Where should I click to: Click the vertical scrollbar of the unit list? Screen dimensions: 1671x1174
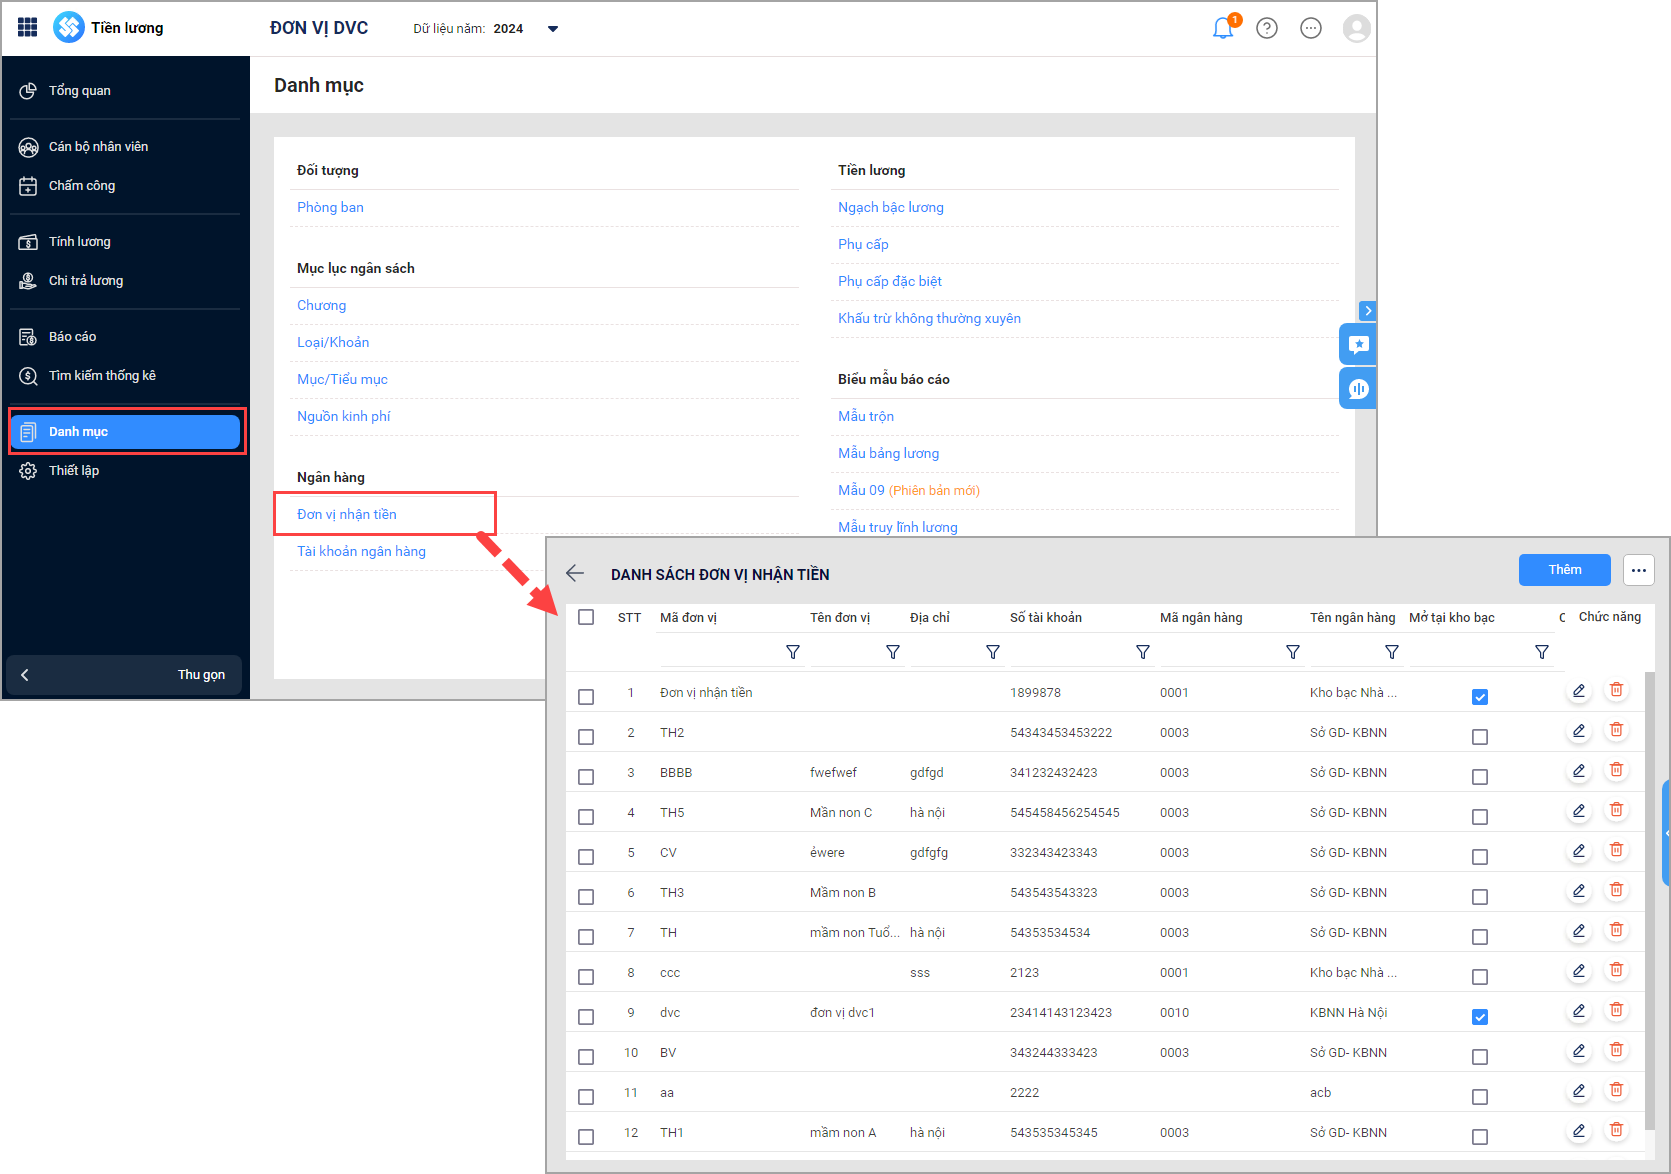(x=1649, y=900)
